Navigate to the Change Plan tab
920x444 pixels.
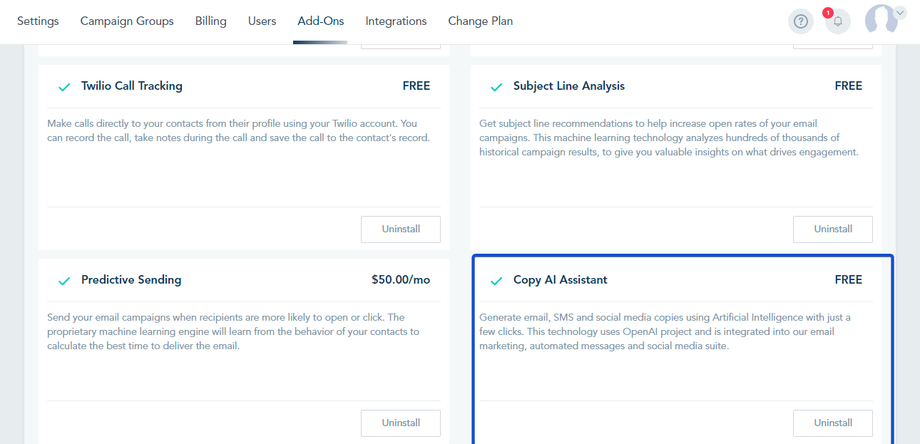(480, 21)
